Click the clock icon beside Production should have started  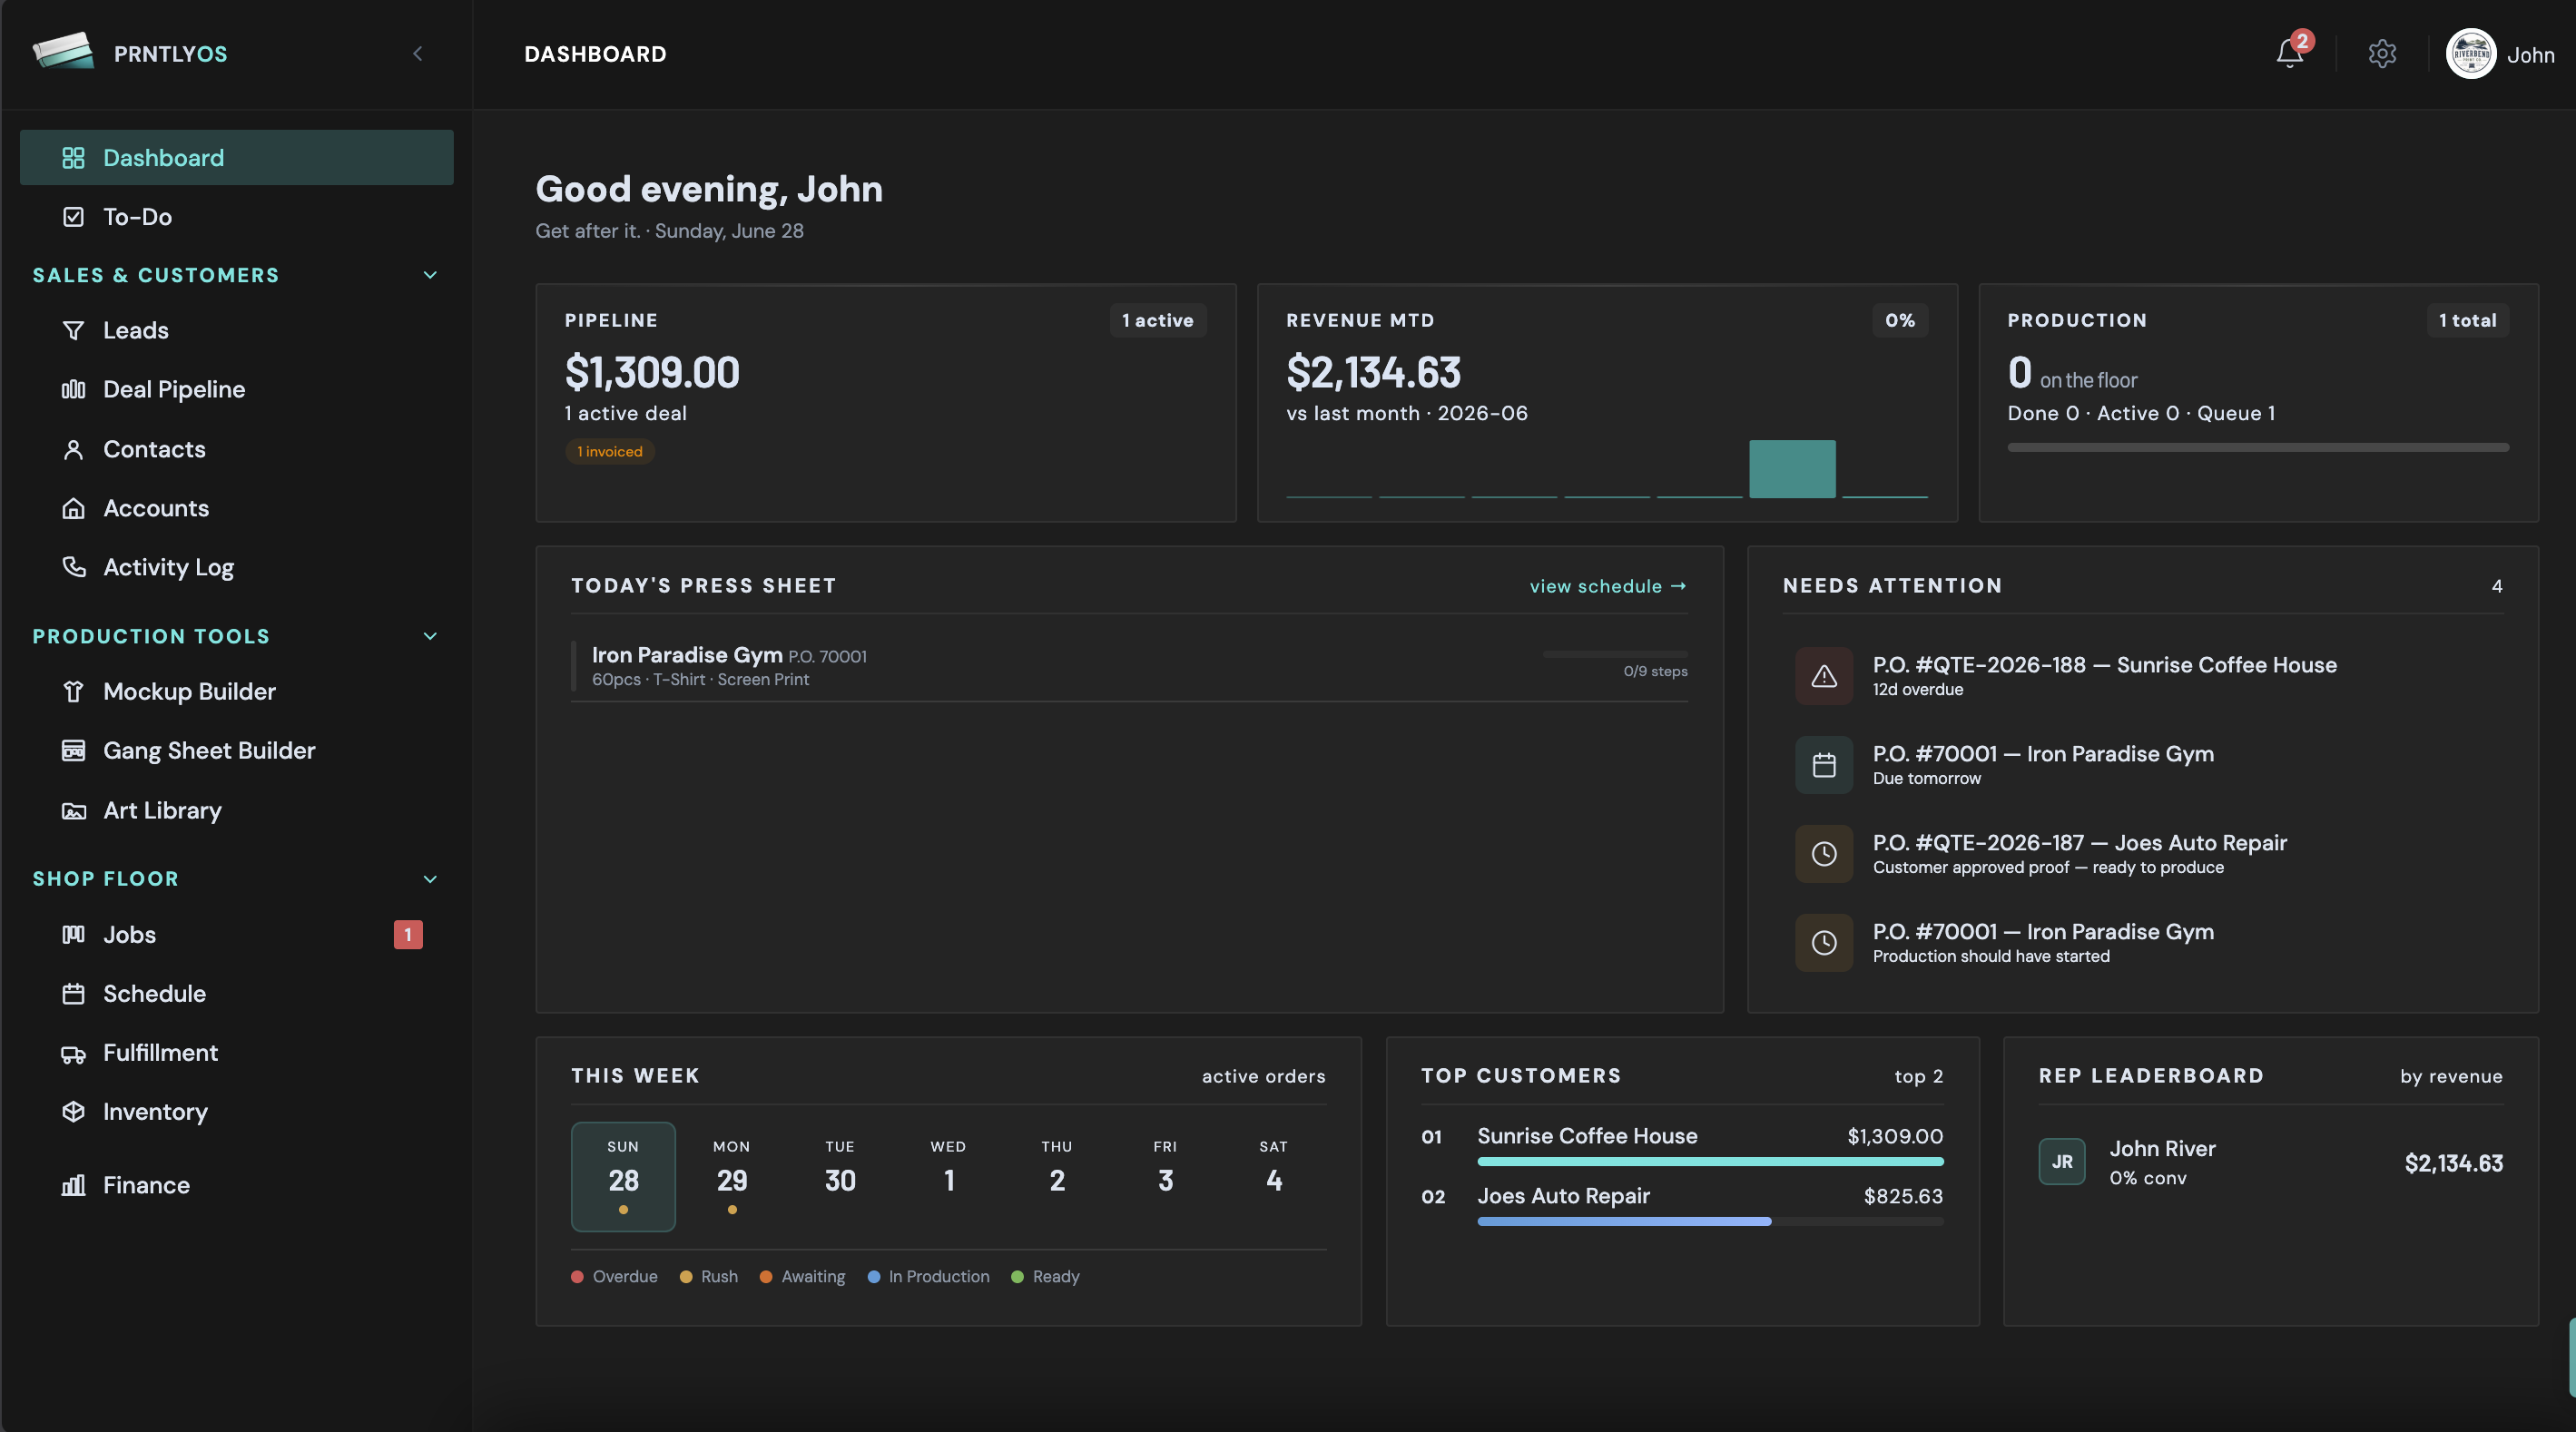pos(1824,942)
